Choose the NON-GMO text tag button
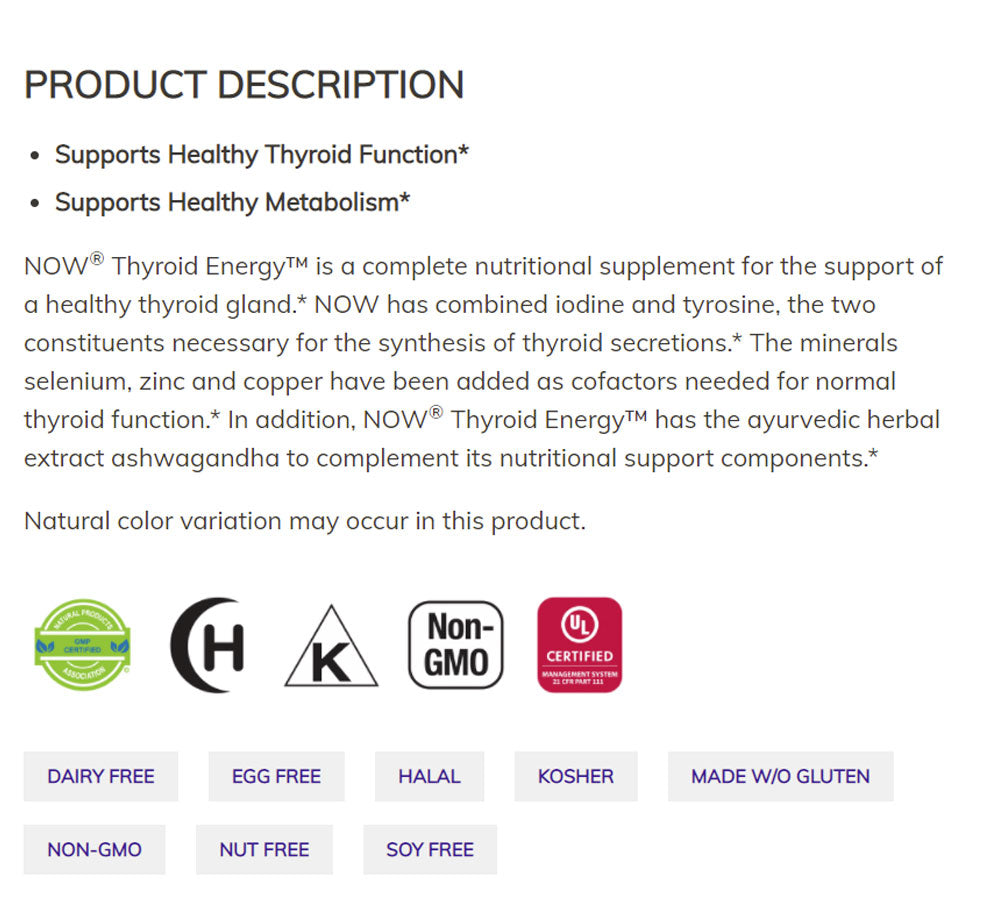The width and height of the screenshot is (1000, 898). click(94, 850)
